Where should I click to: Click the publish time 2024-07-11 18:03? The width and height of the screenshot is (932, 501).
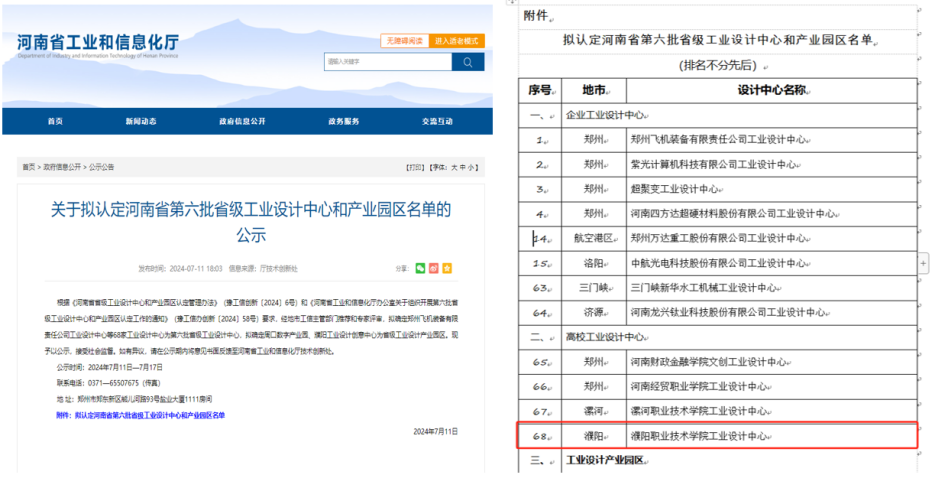point(196,269)
